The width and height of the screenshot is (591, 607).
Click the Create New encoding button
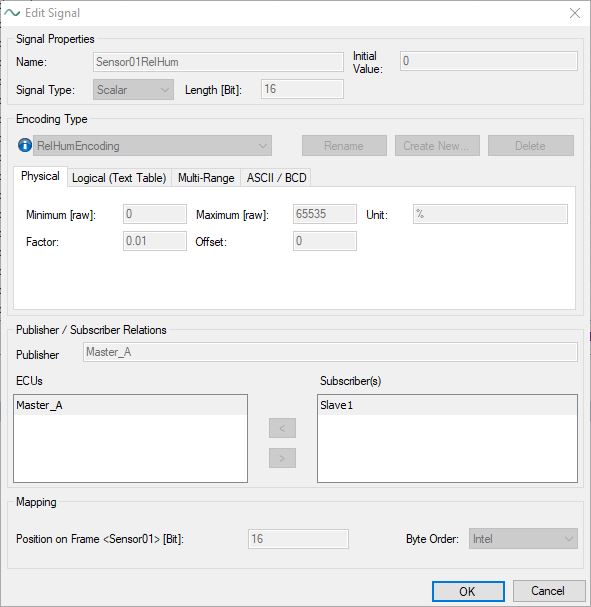[437, 146]
